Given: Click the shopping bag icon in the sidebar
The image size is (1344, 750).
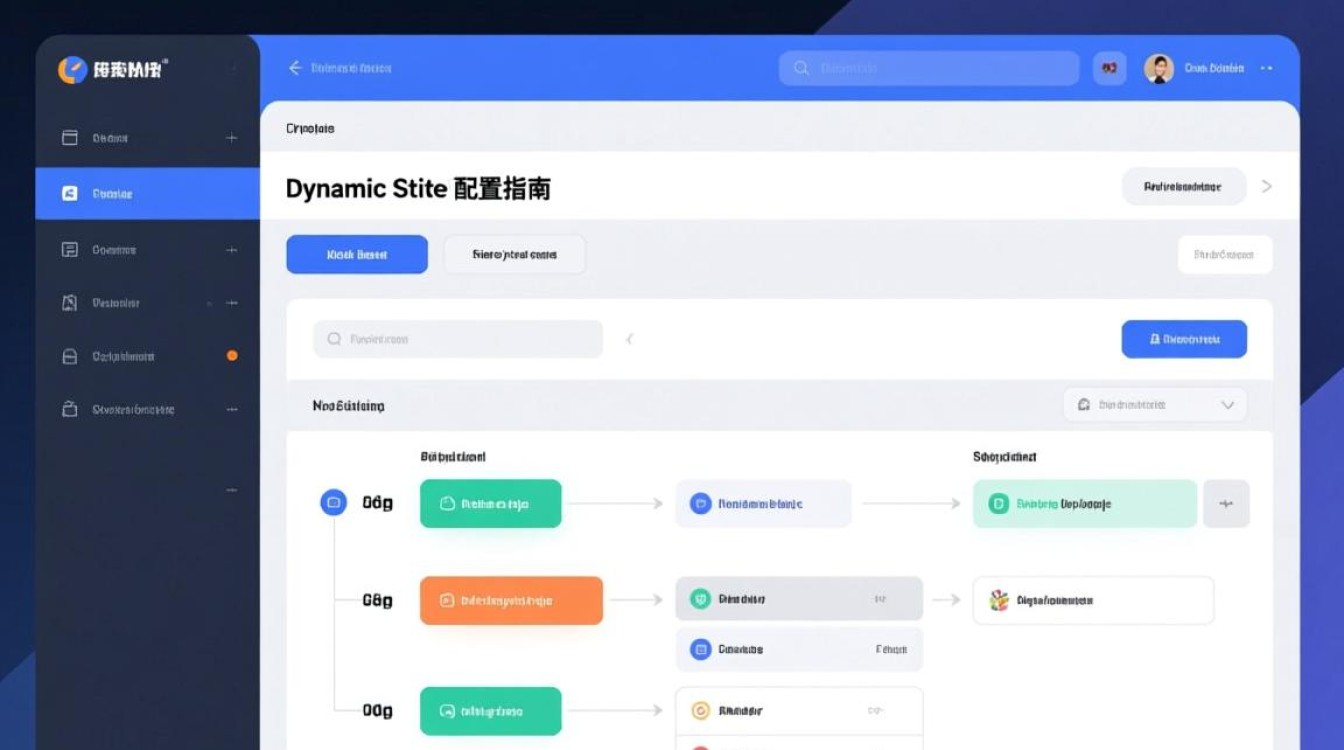Looking at the screenshot, I should [70, 409].
